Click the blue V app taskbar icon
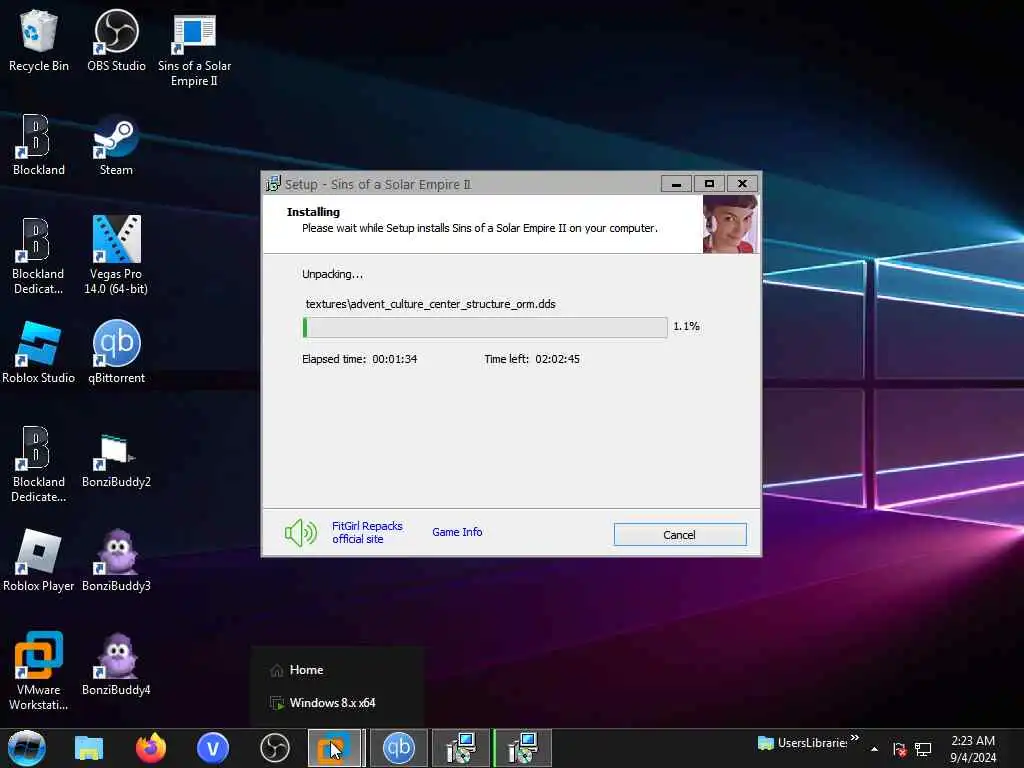Viewport: 1024px width, 768px height. click(x=212, y=748)
